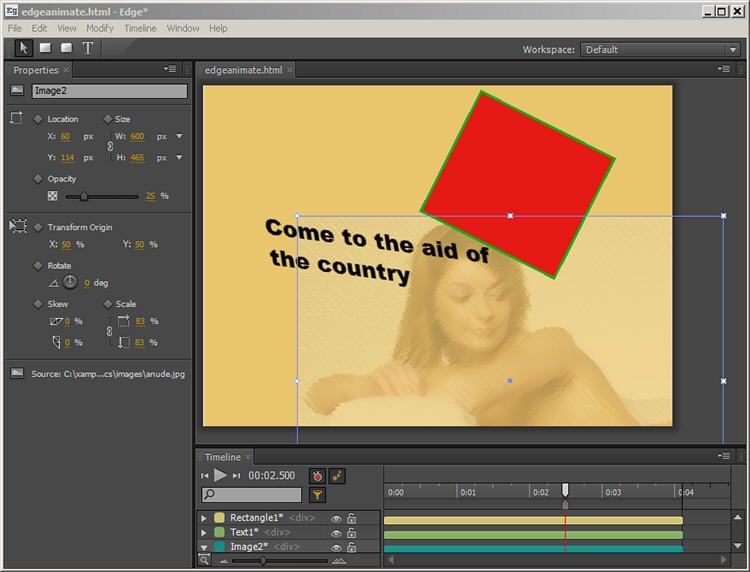Click the horizontal skew icon
Screen dimensions: 750x572
[x=56, y=321]
